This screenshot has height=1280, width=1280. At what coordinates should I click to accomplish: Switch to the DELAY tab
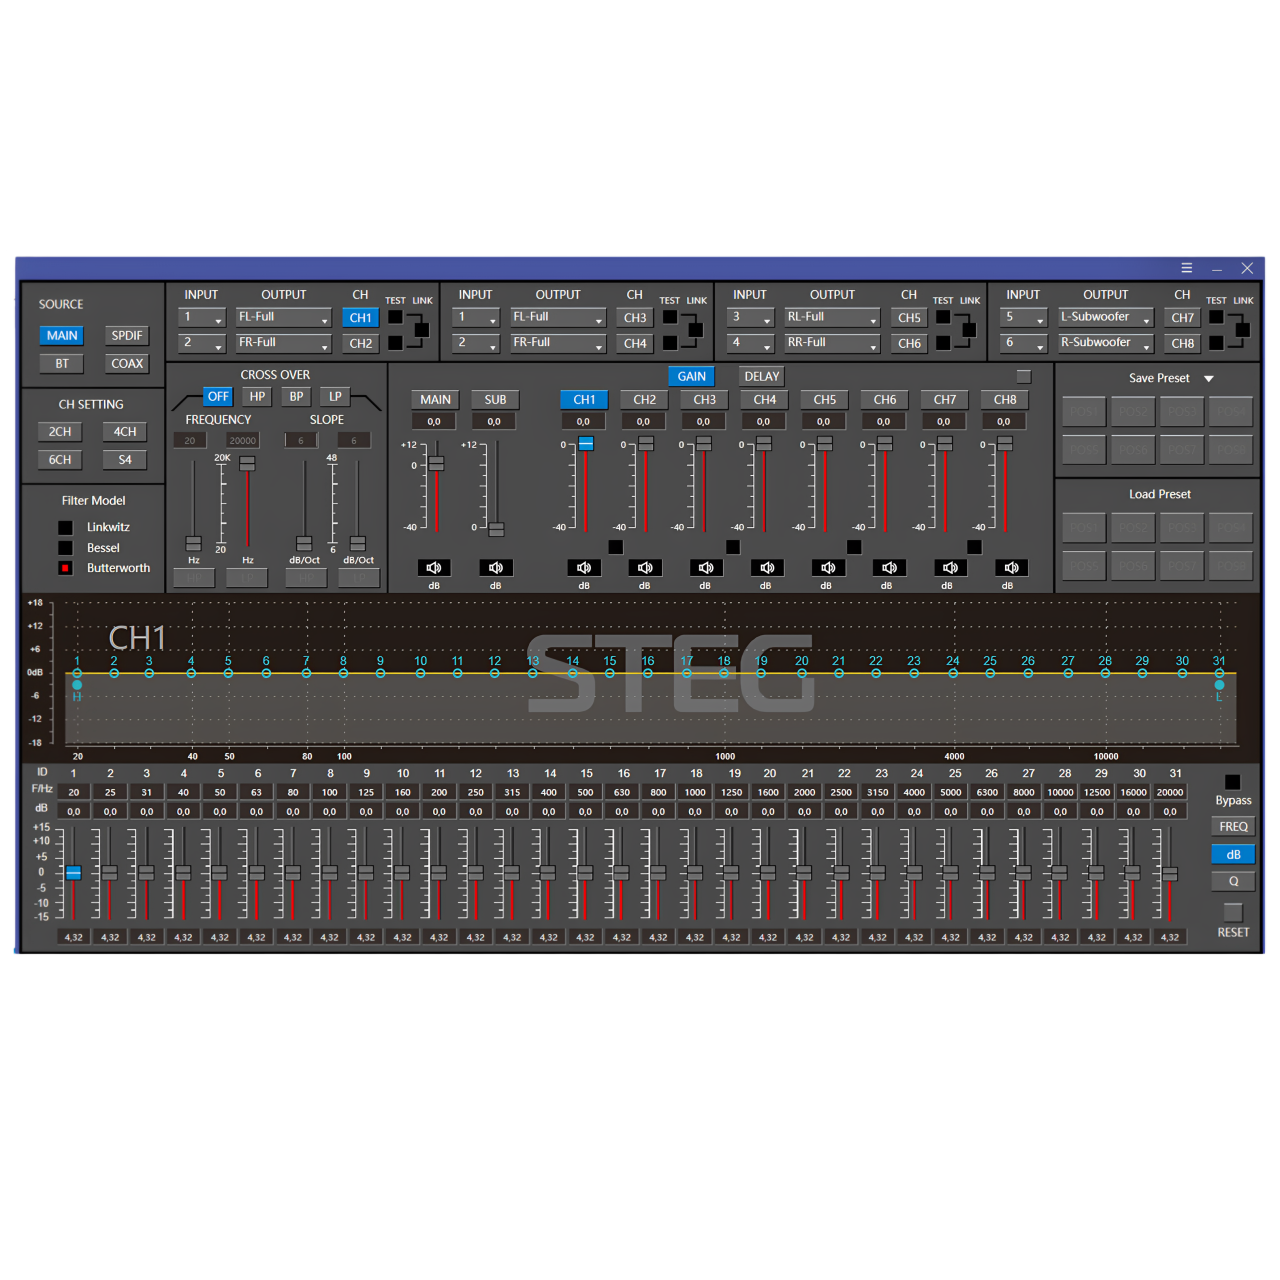(x=762, y=376)
